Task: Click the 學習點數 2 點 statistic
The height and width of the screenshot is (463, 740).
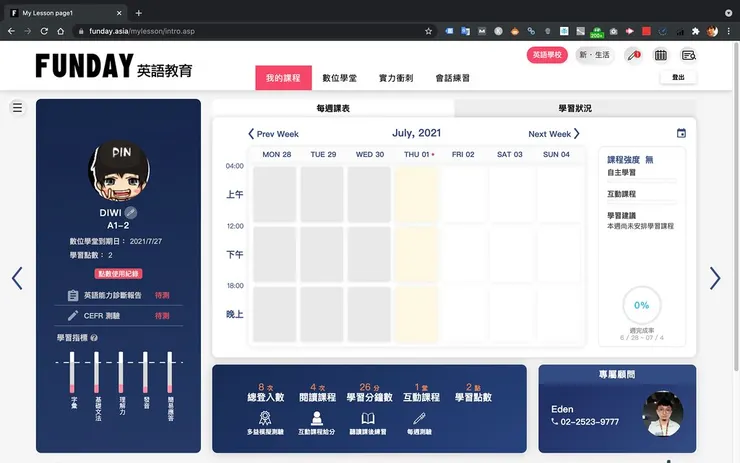Action: pyautogui.click(x=473, y=393)
